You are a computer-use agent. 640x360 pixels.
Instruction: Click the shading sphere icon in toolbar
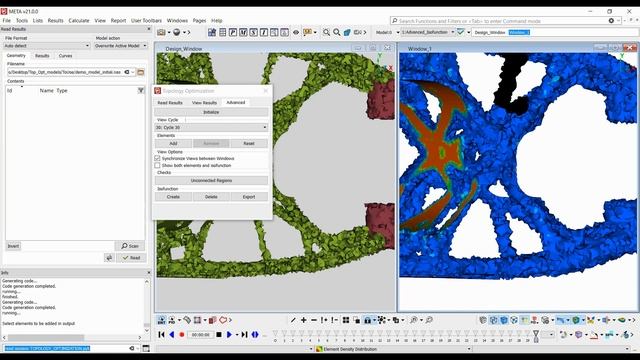pyautogui.click(x=176, y=32)
